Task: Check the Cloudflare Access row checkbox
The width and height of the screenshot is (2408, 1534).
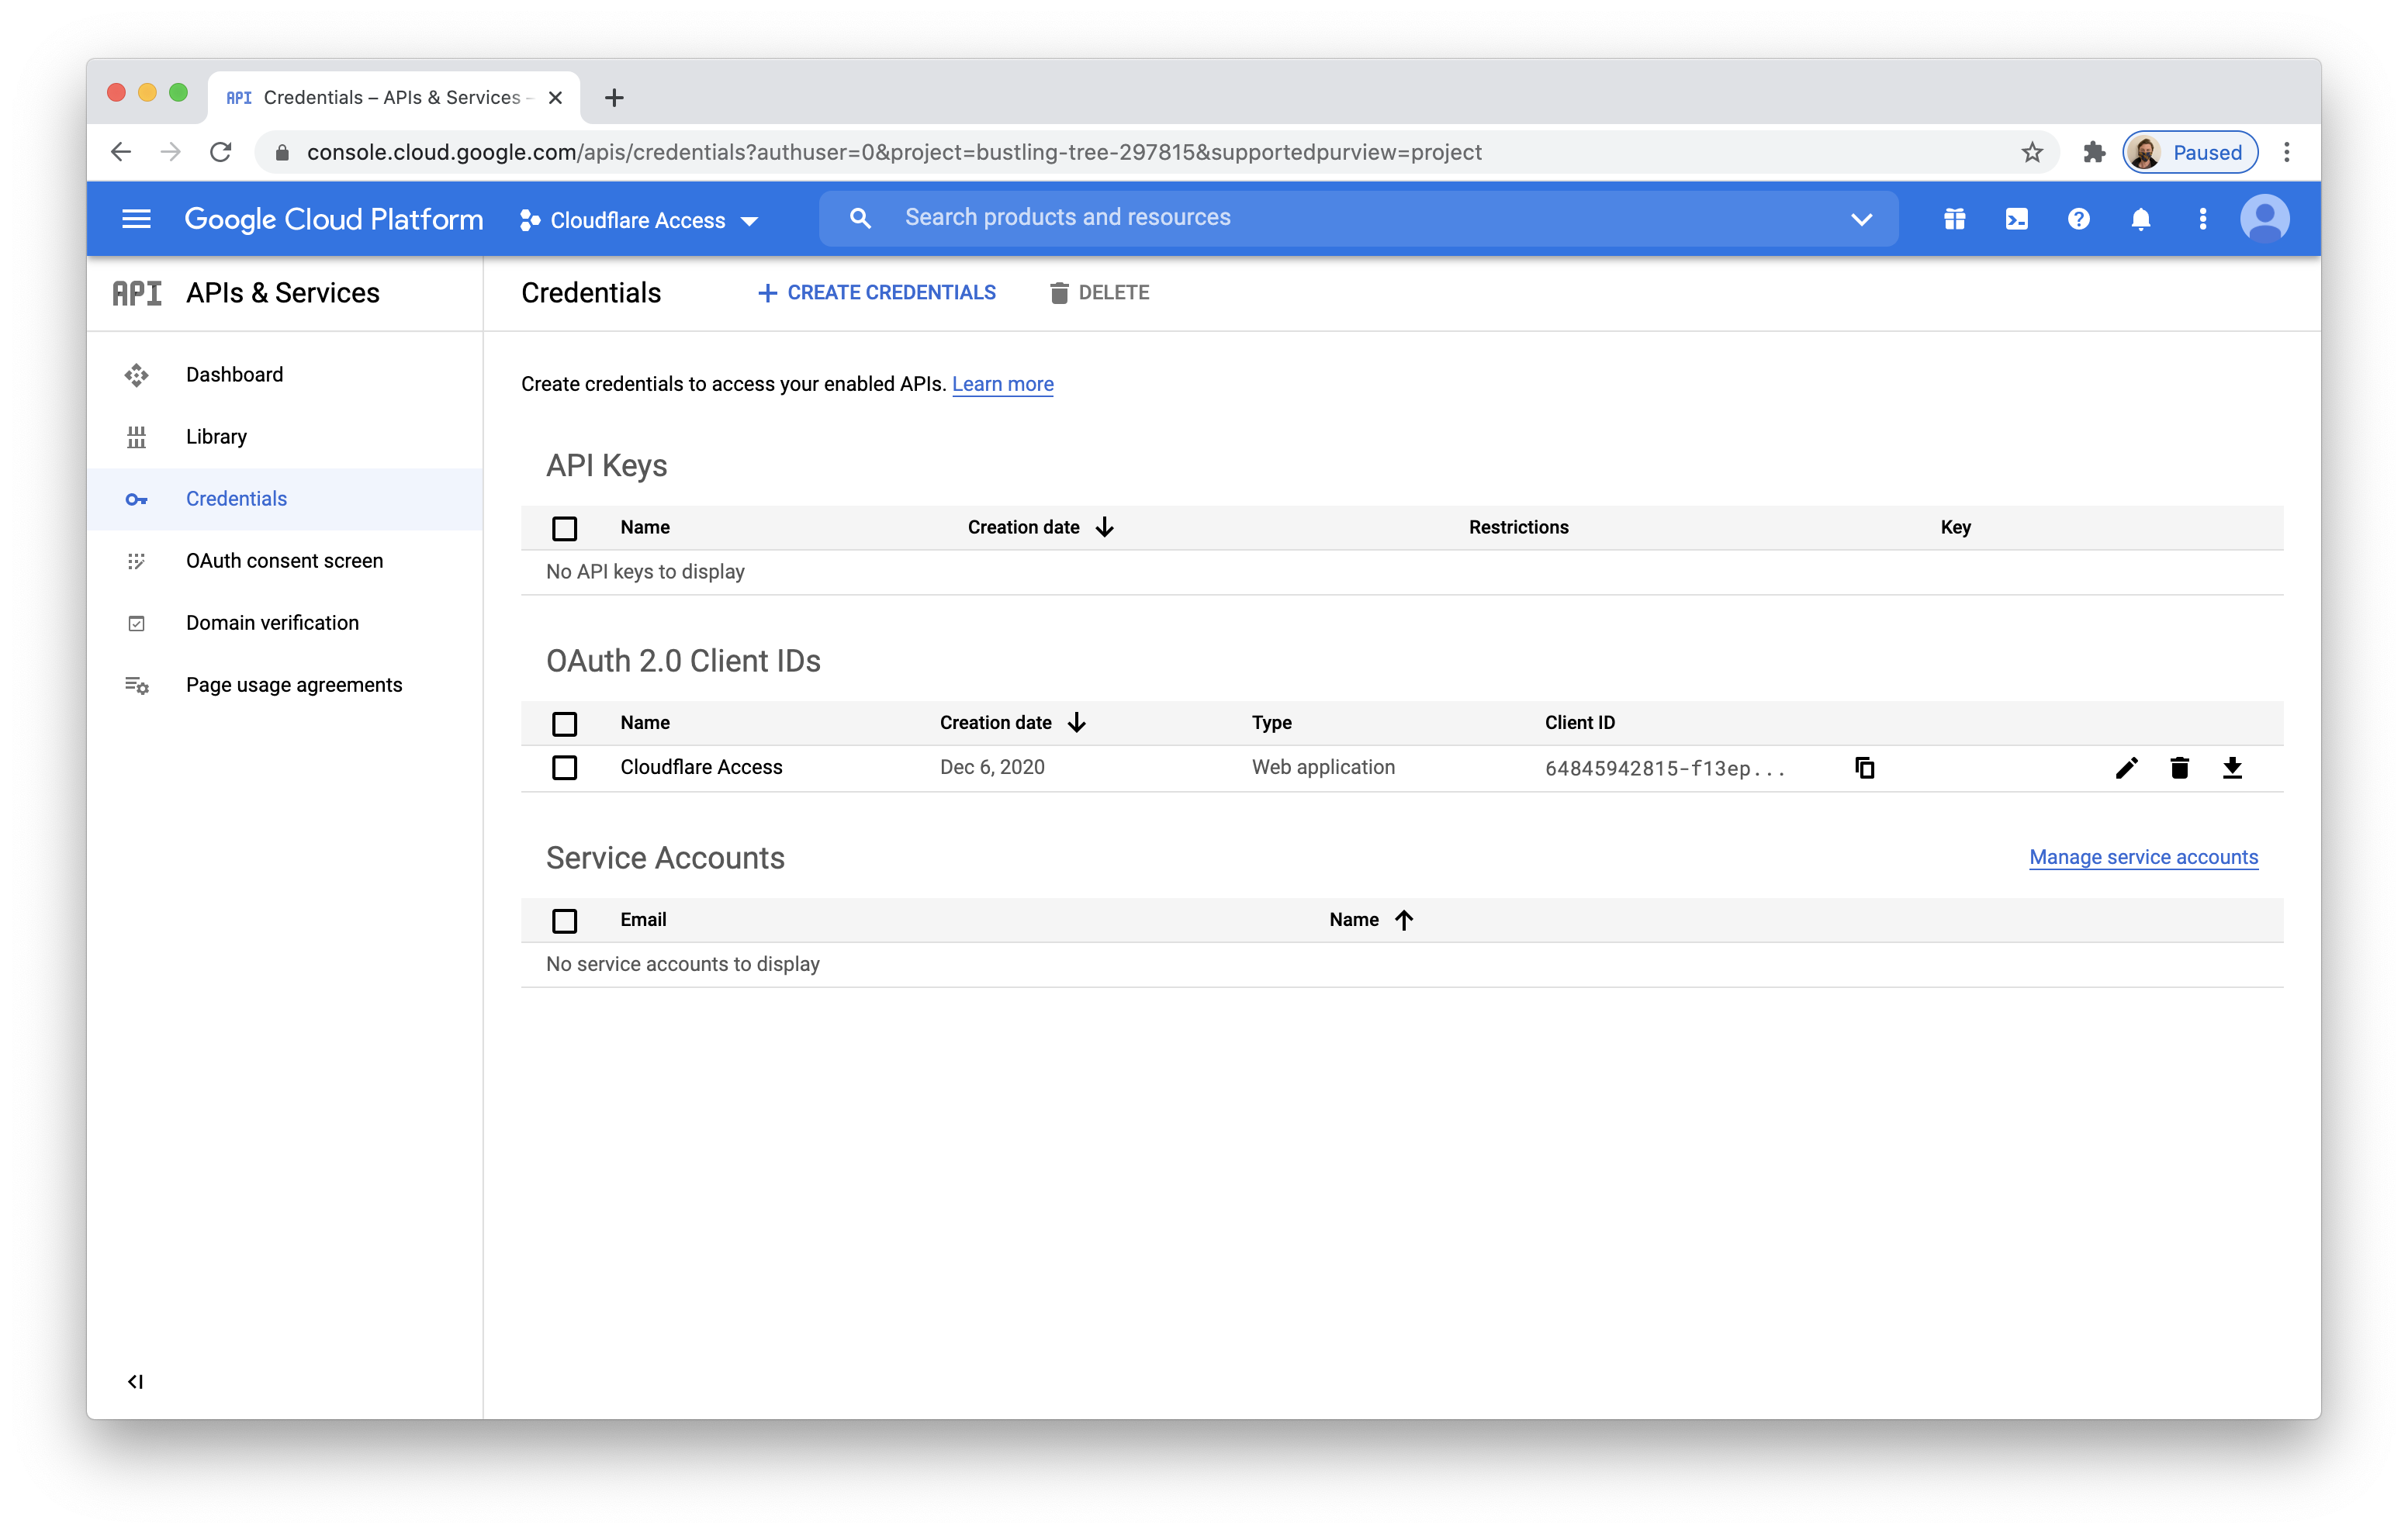Action: point(565,768)
